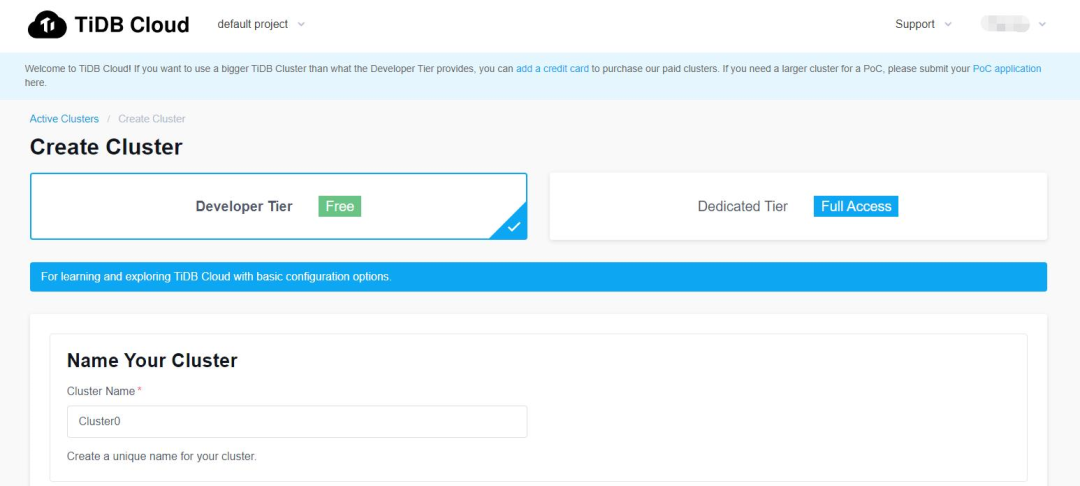Focus the Cluster Name input field
This screenshot has width=1080, height=486.
click(x=297, y=421)
